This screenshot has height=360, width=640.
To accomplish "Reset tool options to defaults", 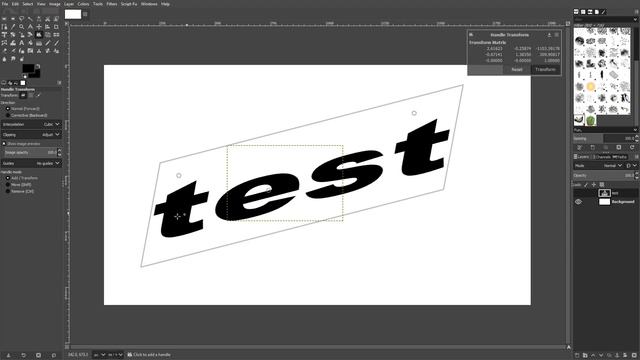I will (x=53, y=355).
